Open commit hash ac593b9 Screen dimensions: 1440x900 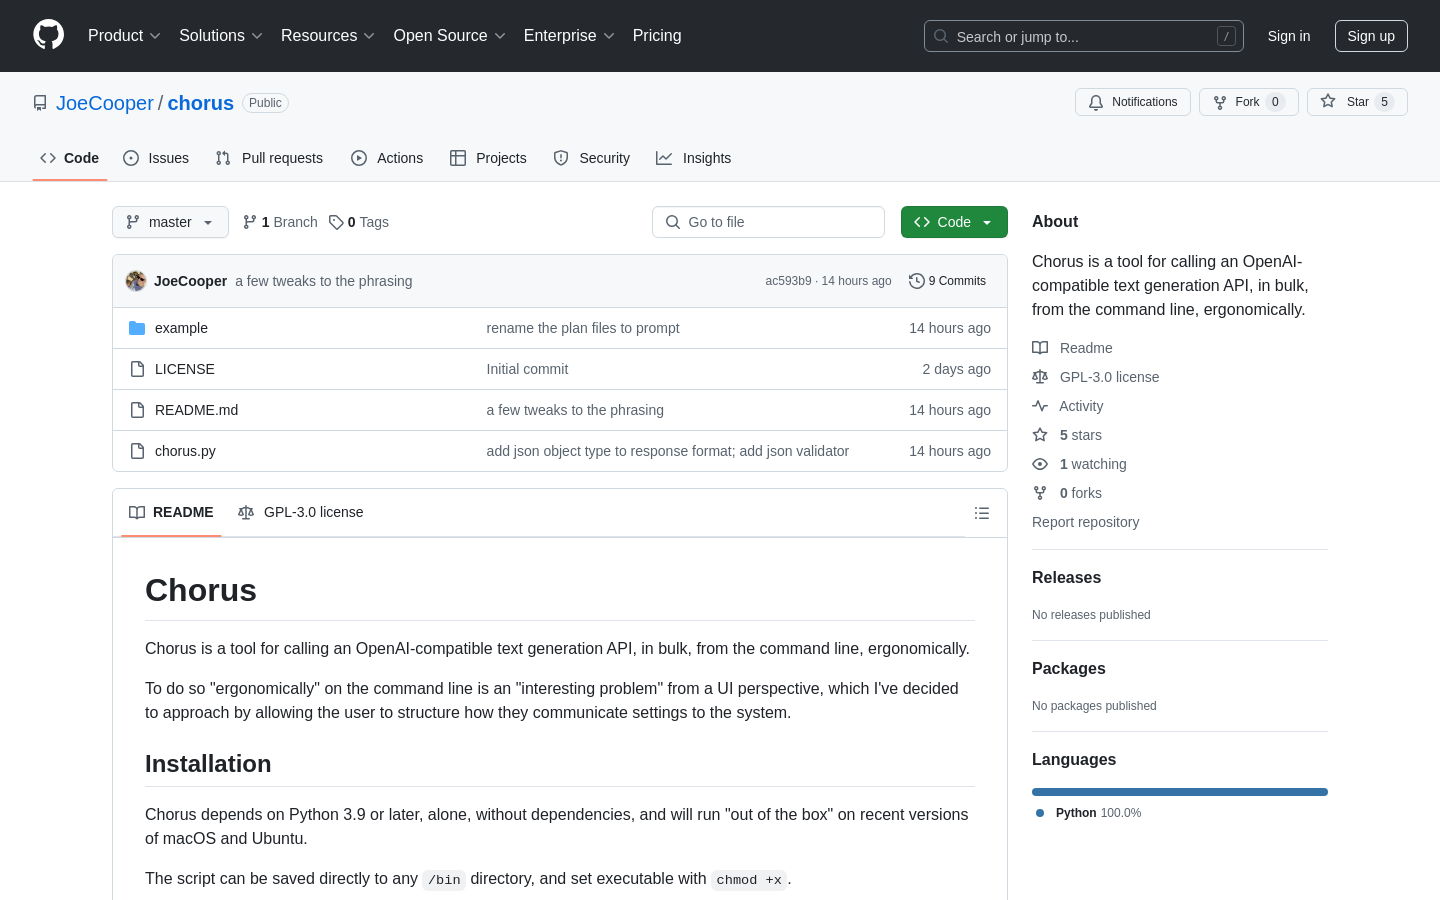[x=788, y=281]
